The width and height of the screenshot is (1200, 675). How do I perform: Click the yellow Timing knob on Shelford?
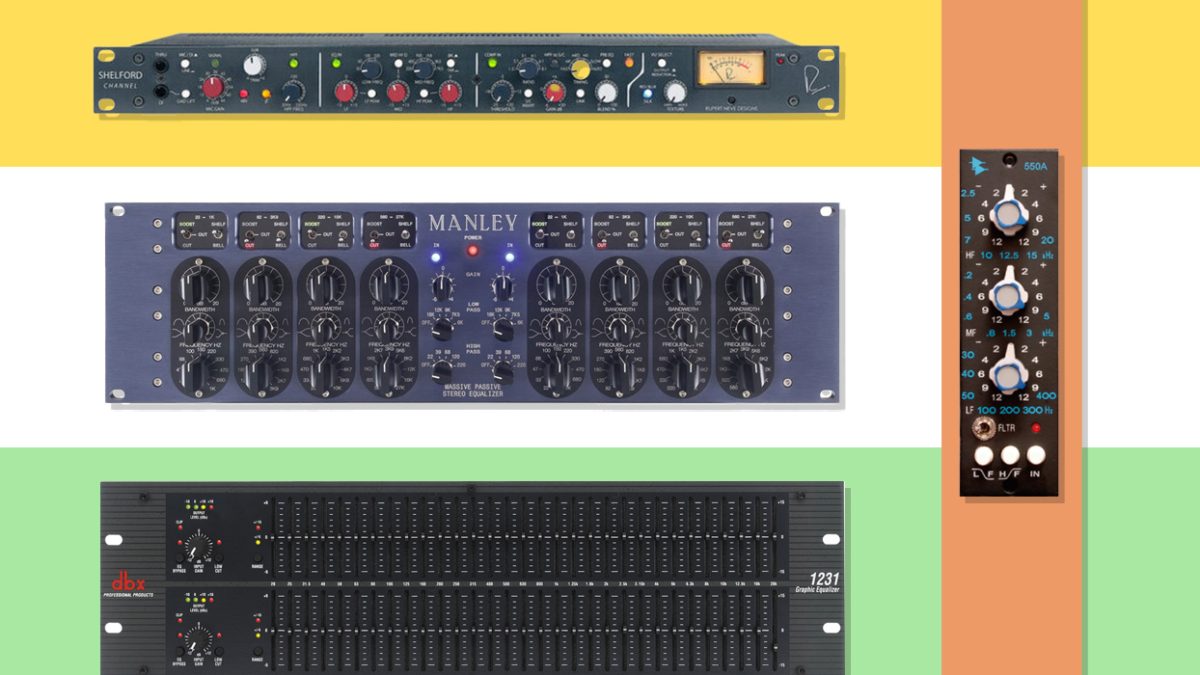coord(579,68)
